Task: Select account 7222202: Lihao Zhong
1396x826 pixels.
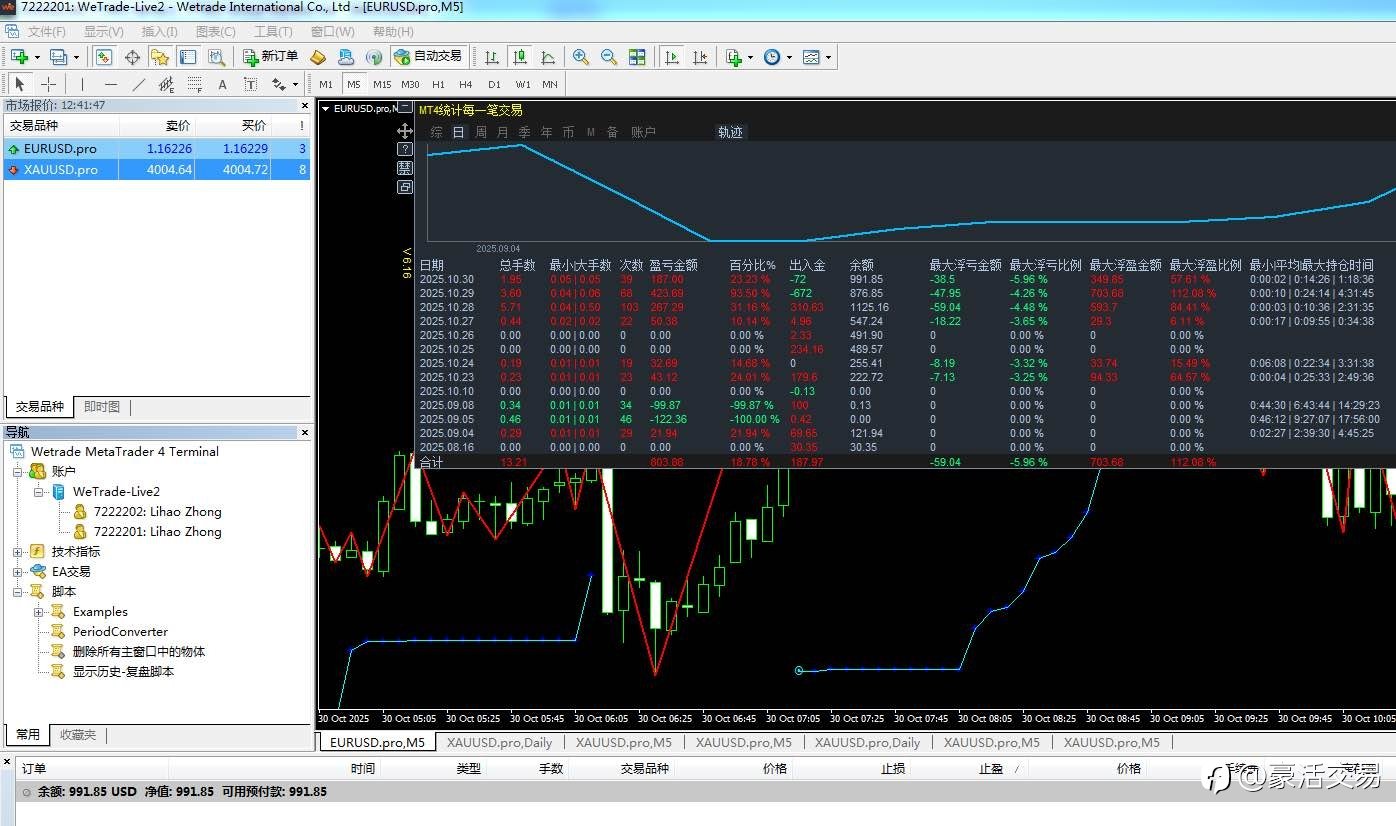Action: coord(157,511)
